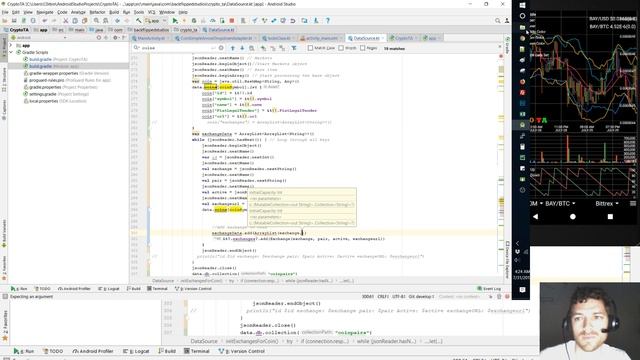
Task: Tap the emulator Recents square button
Action: tap(610, 217)
